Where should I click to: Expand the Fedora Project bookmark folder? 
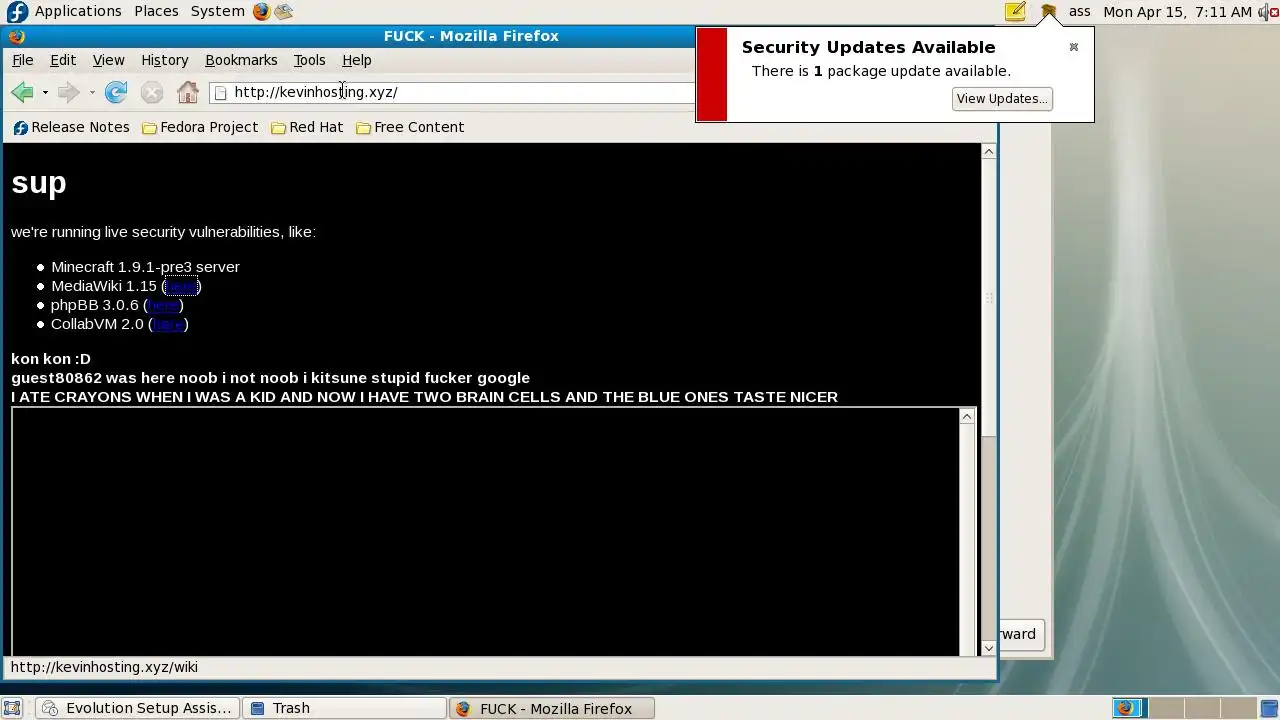point(200,127)
